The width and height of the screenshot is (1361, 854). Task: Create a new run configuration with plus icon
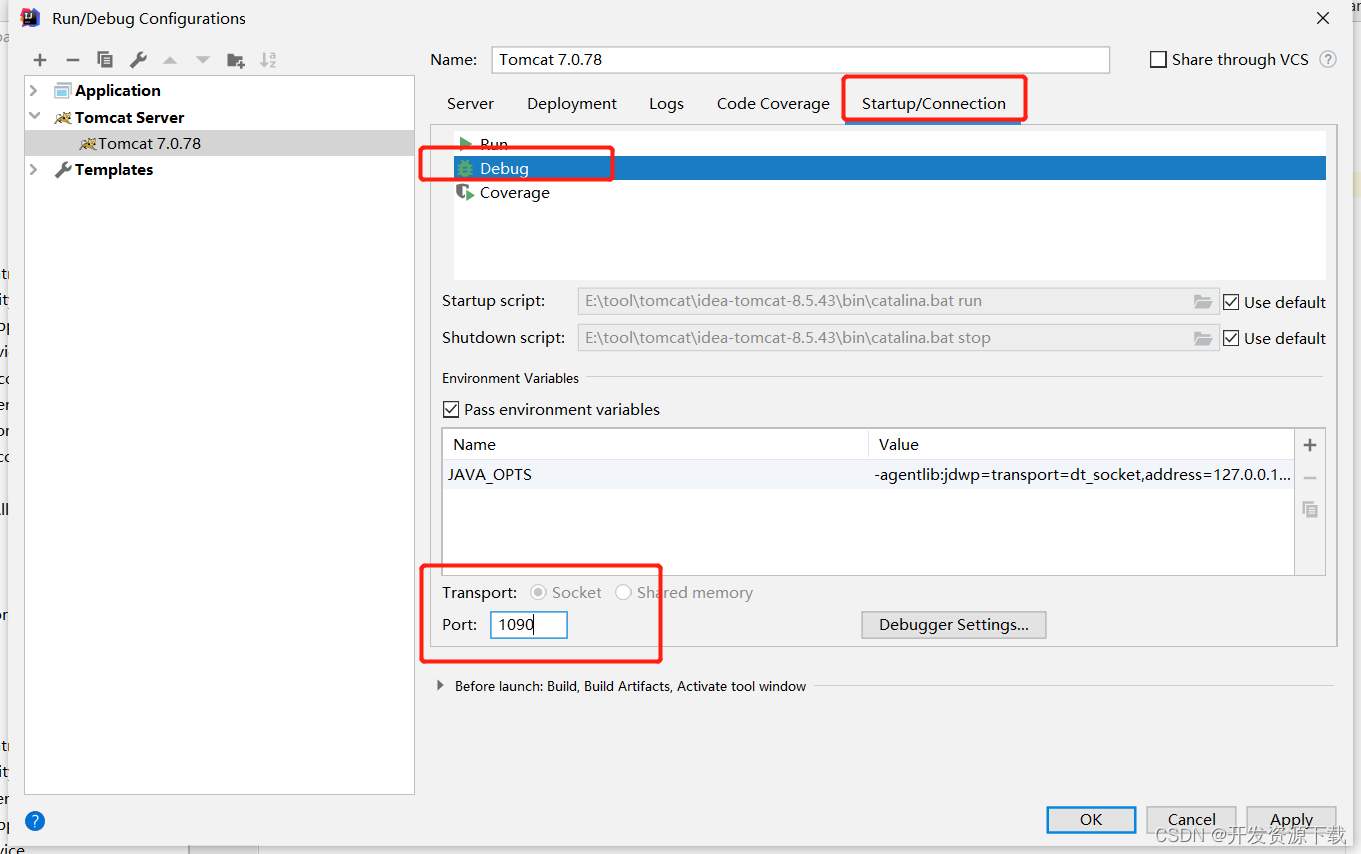pyautogui.click(x=39, y=60)
